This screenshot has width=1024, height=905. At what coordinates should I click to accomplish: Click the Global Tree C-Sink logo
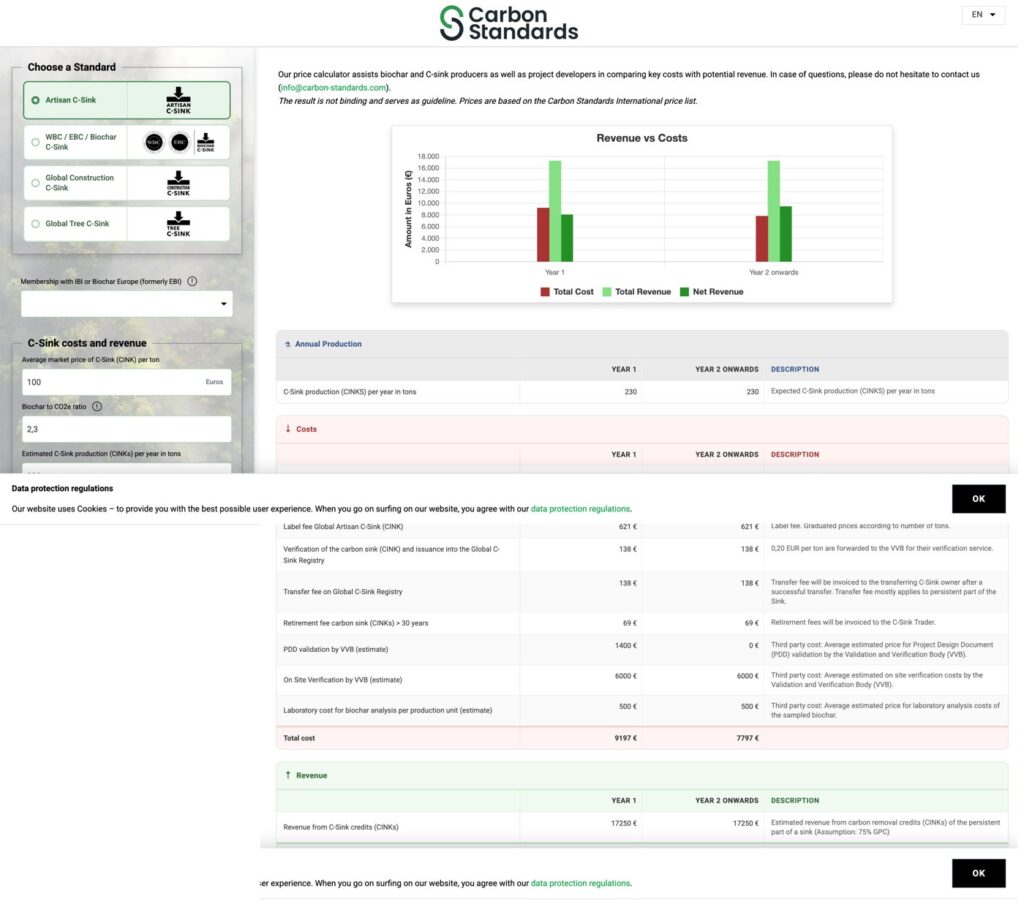click(x=178, y=224)
